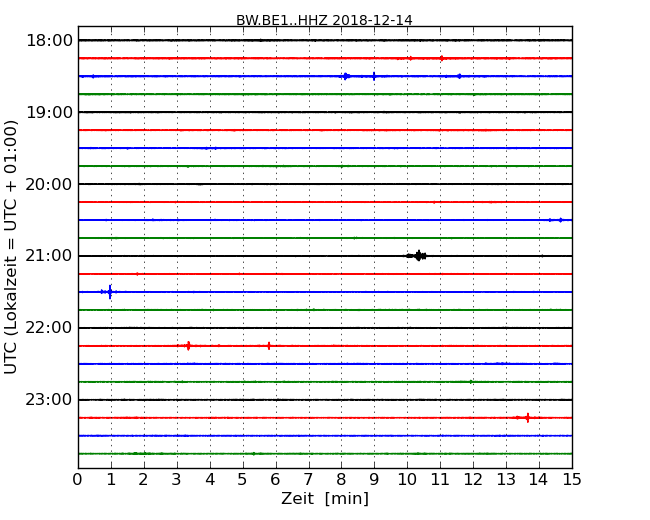Click x-axis tick label 0
650x520 pixels.
pos(78,479)
